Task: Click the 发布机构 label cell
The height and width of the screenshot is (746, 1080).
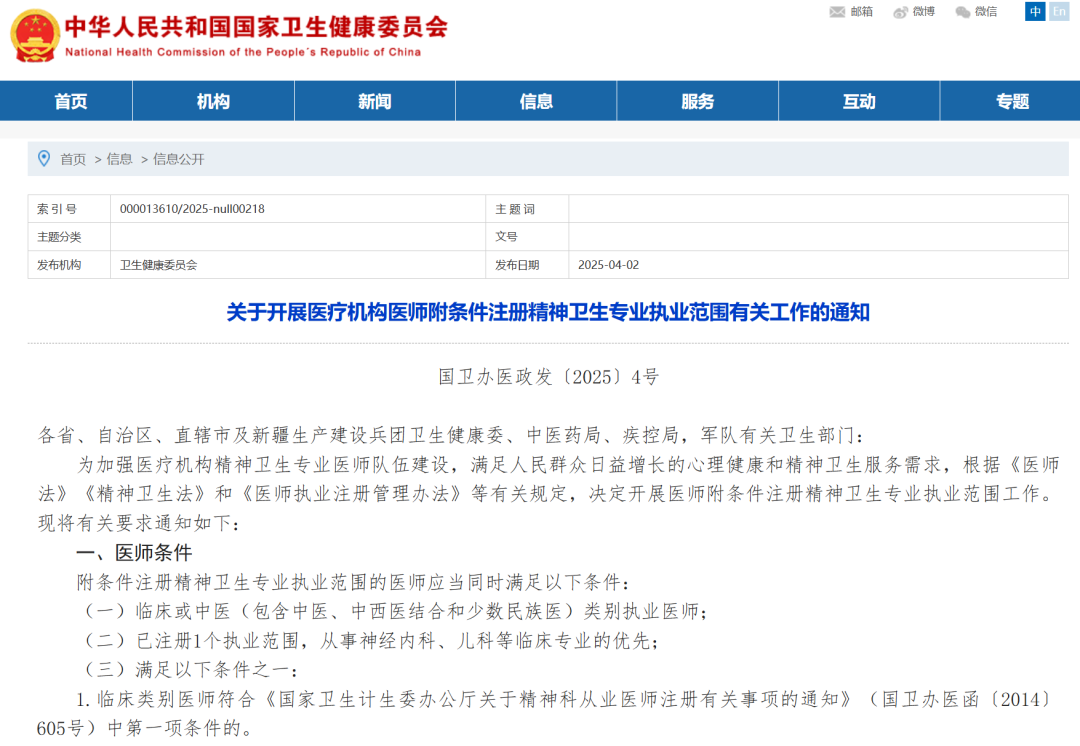Action: tap(69, 265)
